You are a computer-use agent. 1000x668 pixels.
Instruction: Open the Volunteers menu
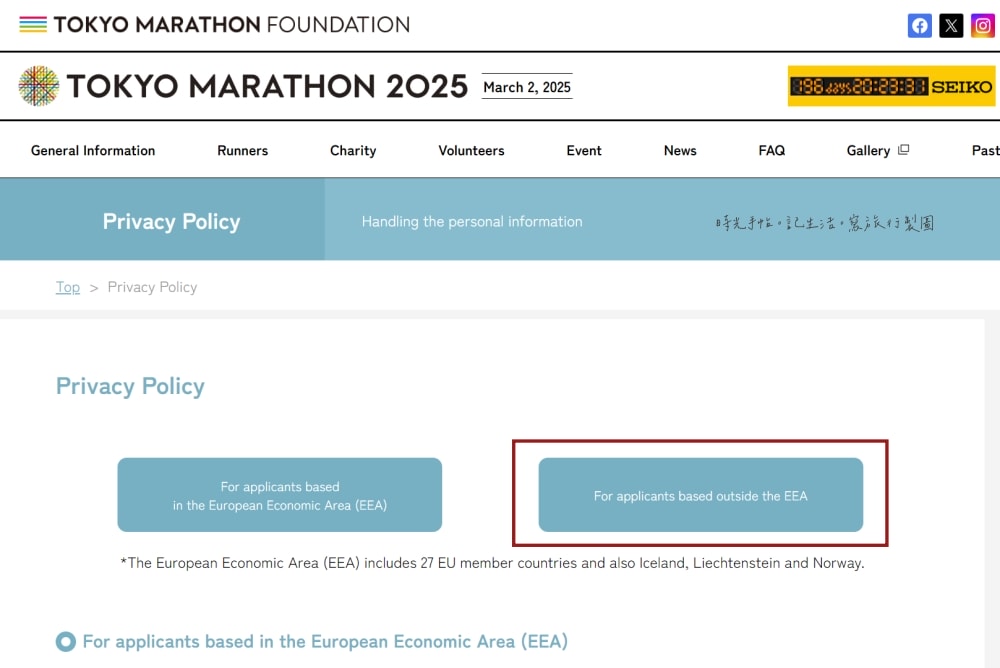click(x=471, y=151)
